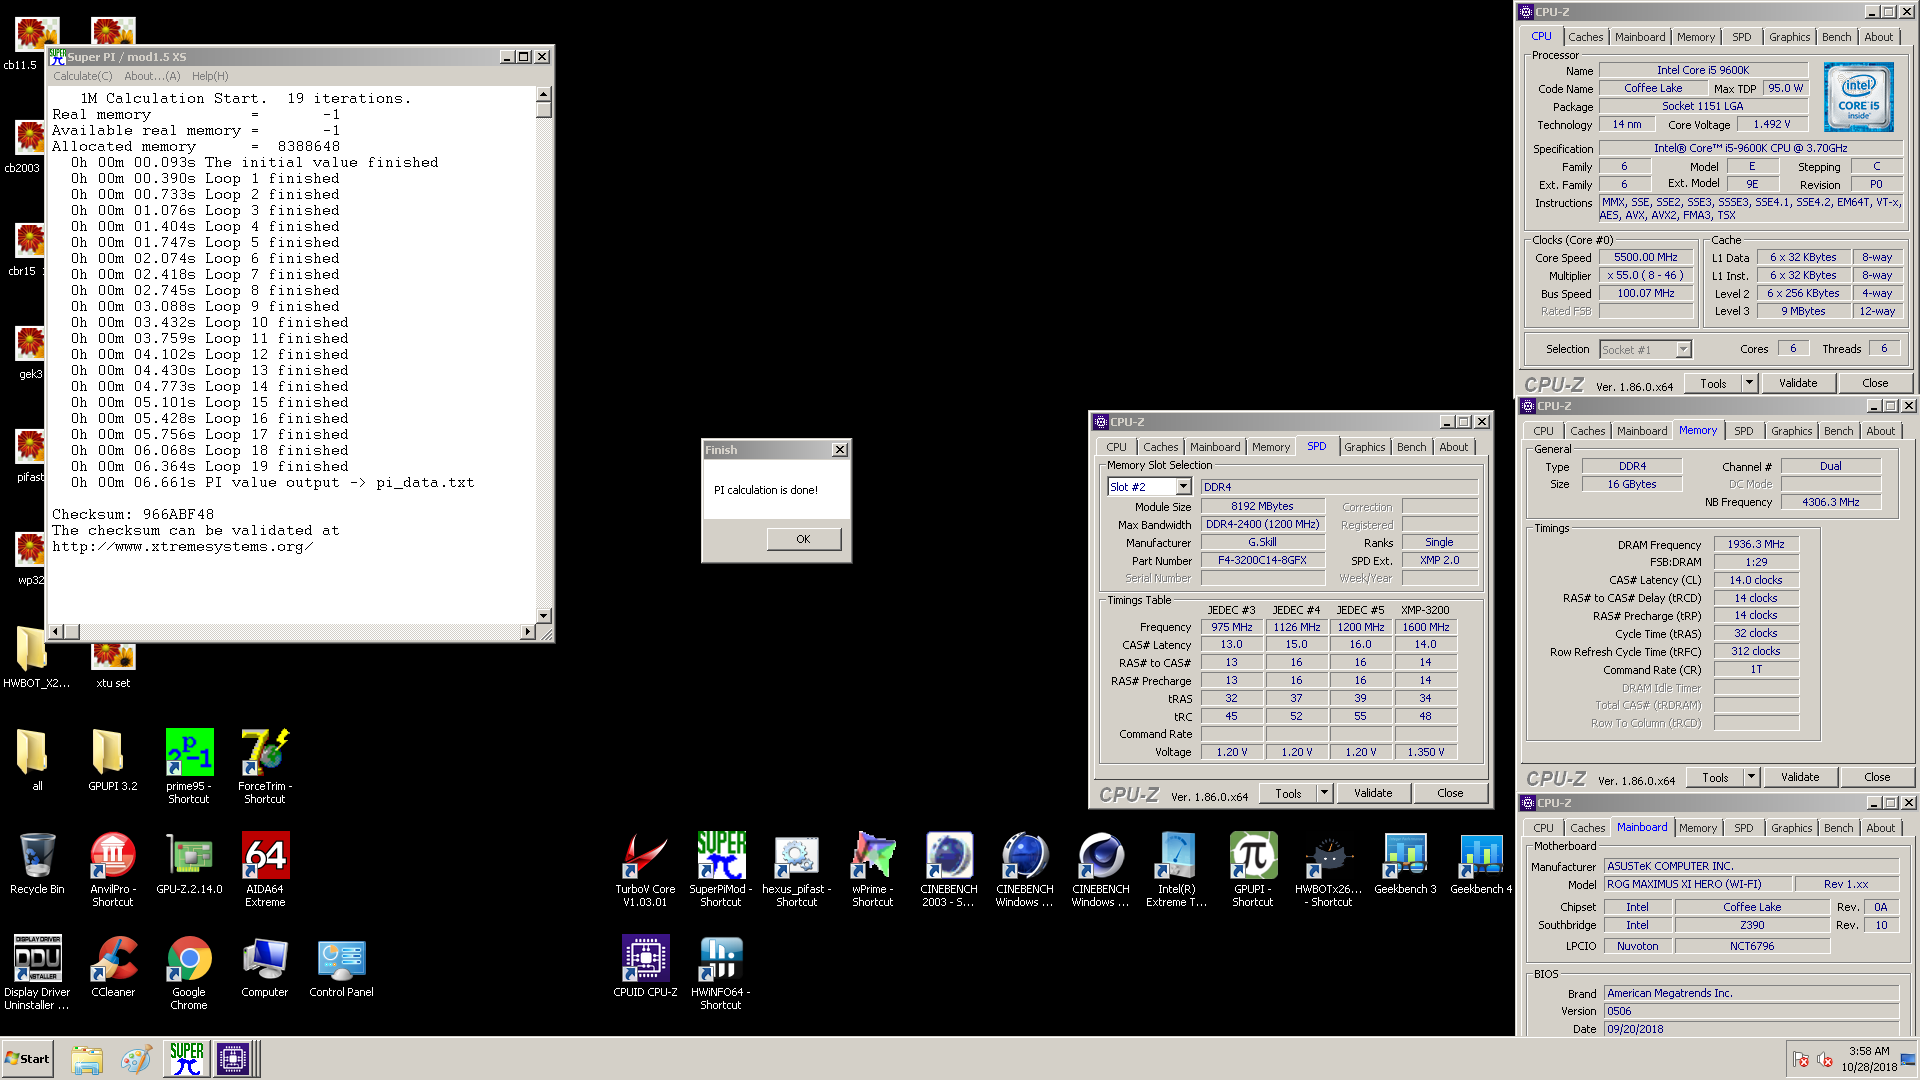Launch HWBOTx265 shortcut

click(1329, 868)
